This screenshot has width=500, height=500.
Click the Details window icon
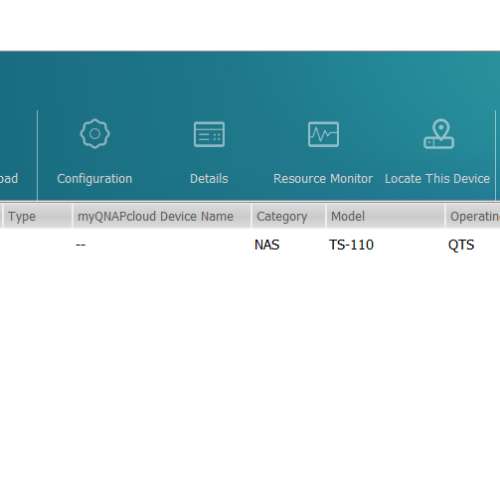click(209, 134)
